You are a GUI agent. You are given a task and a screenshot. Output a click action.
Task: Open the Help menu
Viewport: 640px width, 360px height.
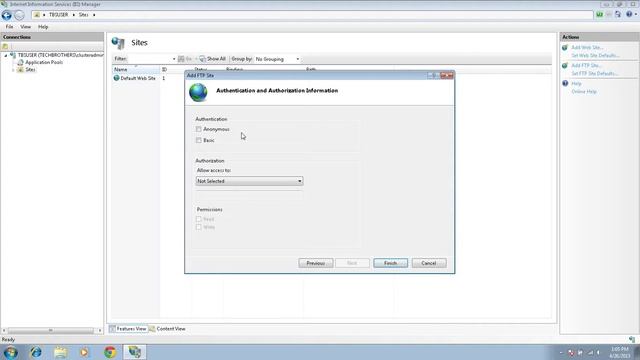pos(43,27)
